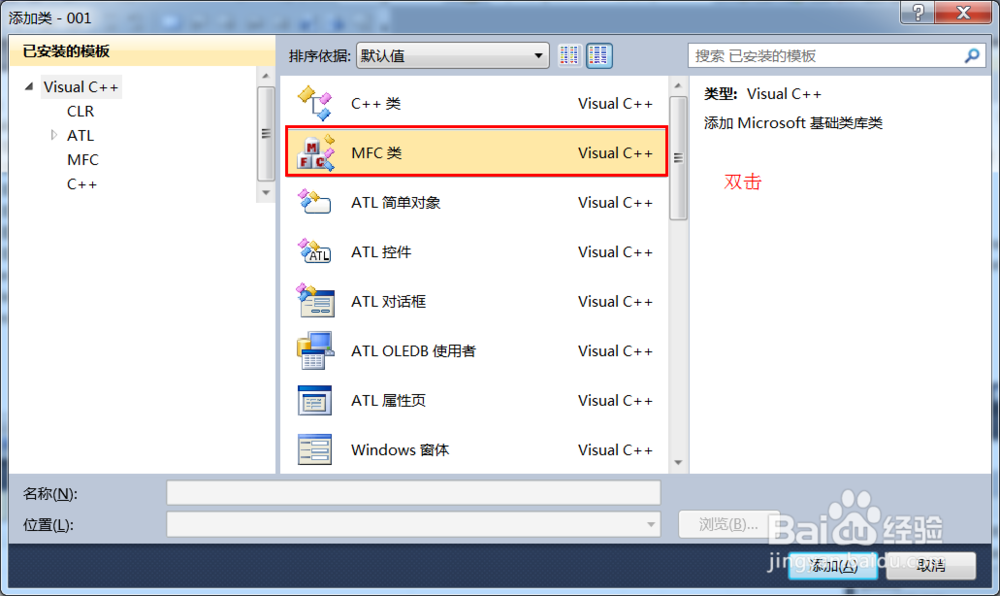Click the 'ATL OLEDB 使用者' label text
This screenshot has width=1000, height=596.
pyautogui.click(x=413, y=351)
